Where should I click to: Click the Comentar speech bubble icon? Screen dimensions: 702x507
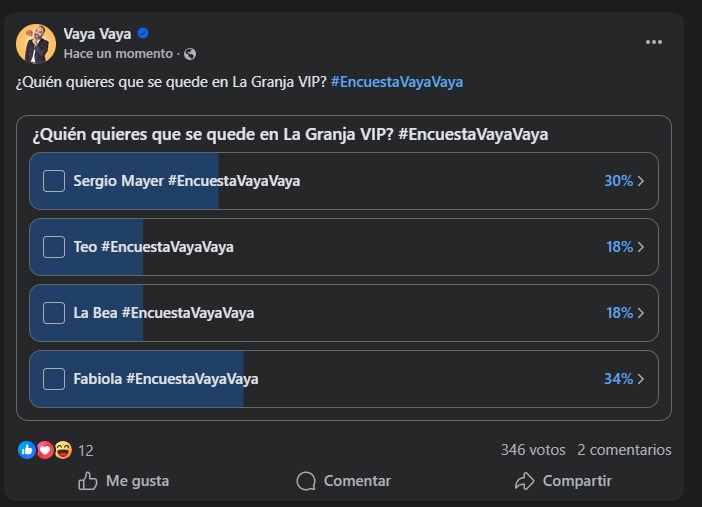click(x=306, y=481)
